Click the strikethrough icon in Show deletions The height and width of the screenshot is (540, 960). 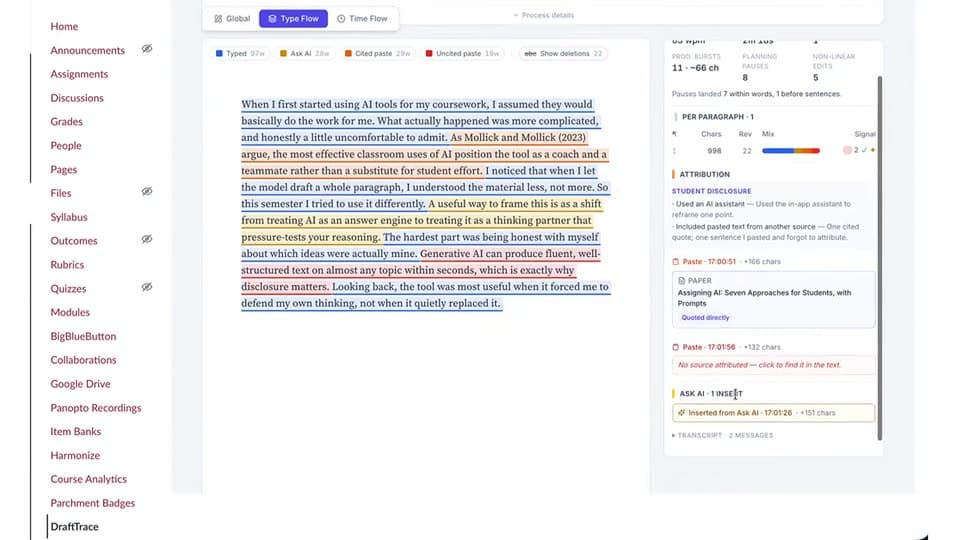530,54
